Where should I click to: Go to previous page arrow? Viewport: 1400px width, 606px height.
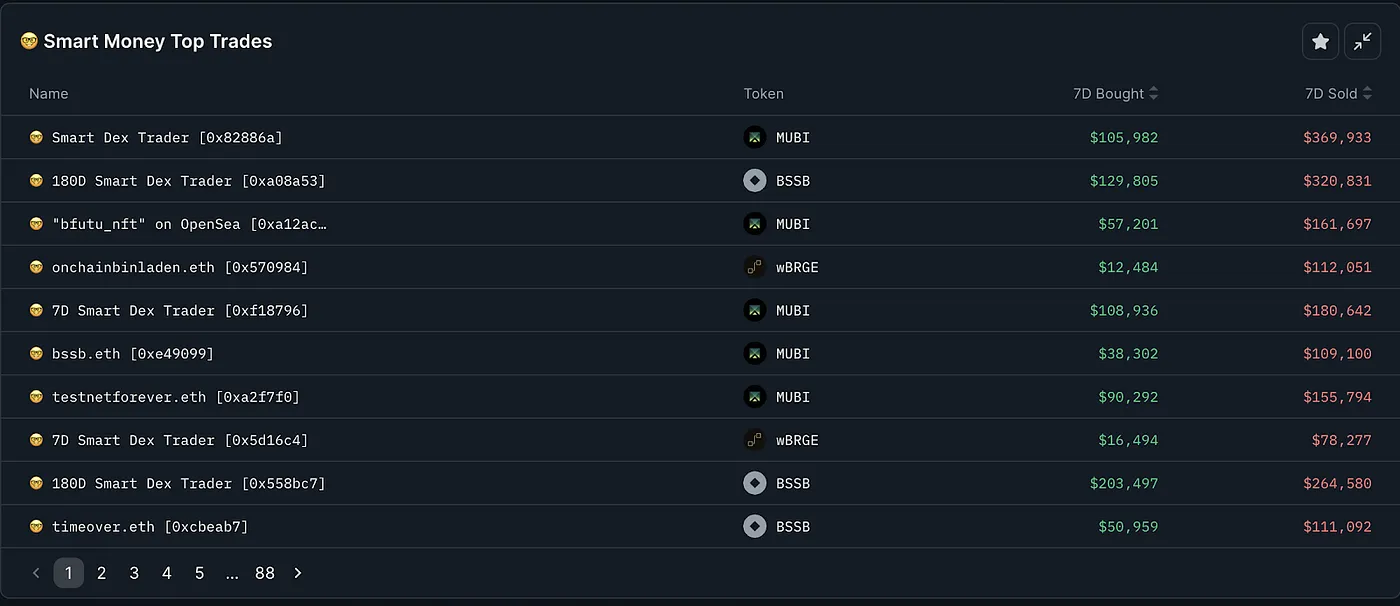36,573
